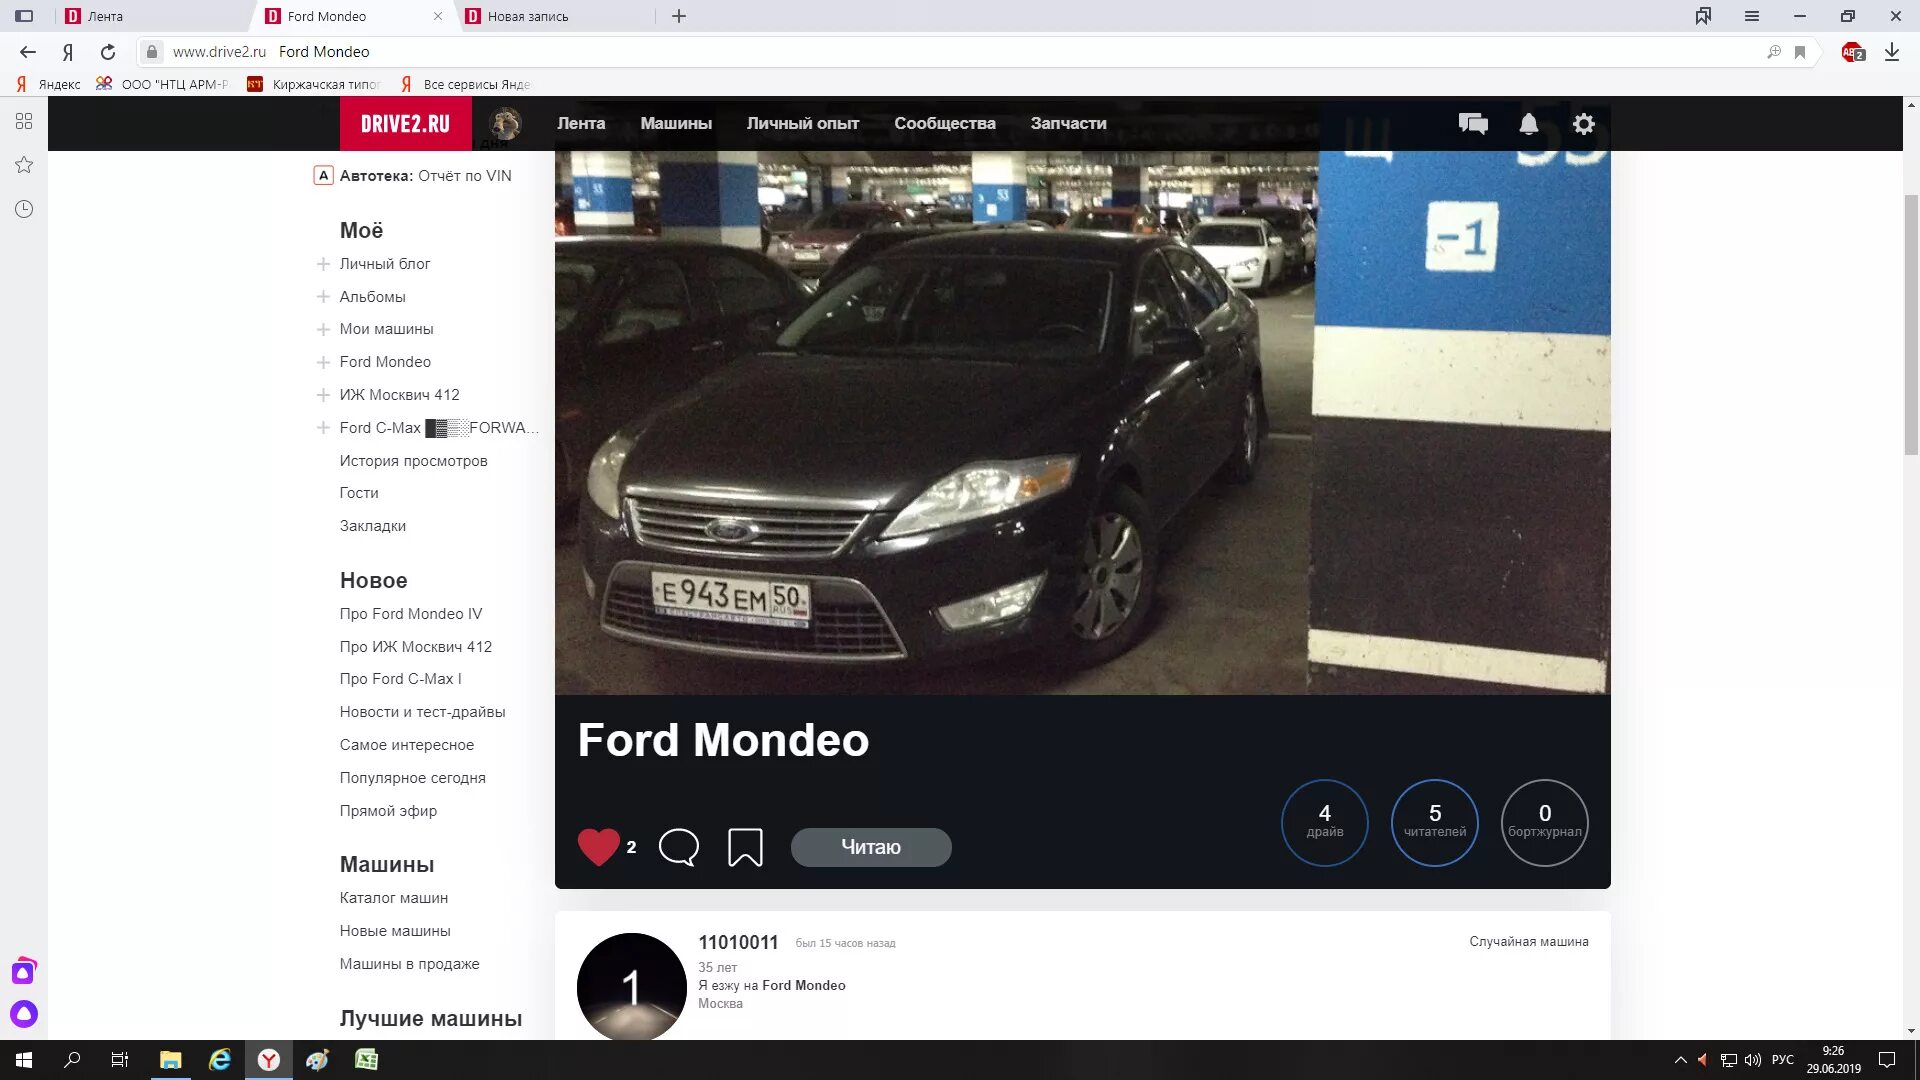Open settings gear icon in header

tap(1583, 124)
